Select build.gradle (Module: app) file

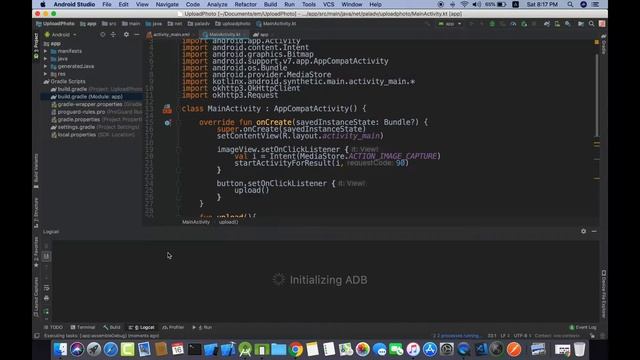pyautogui.click(x=92, y=97)
